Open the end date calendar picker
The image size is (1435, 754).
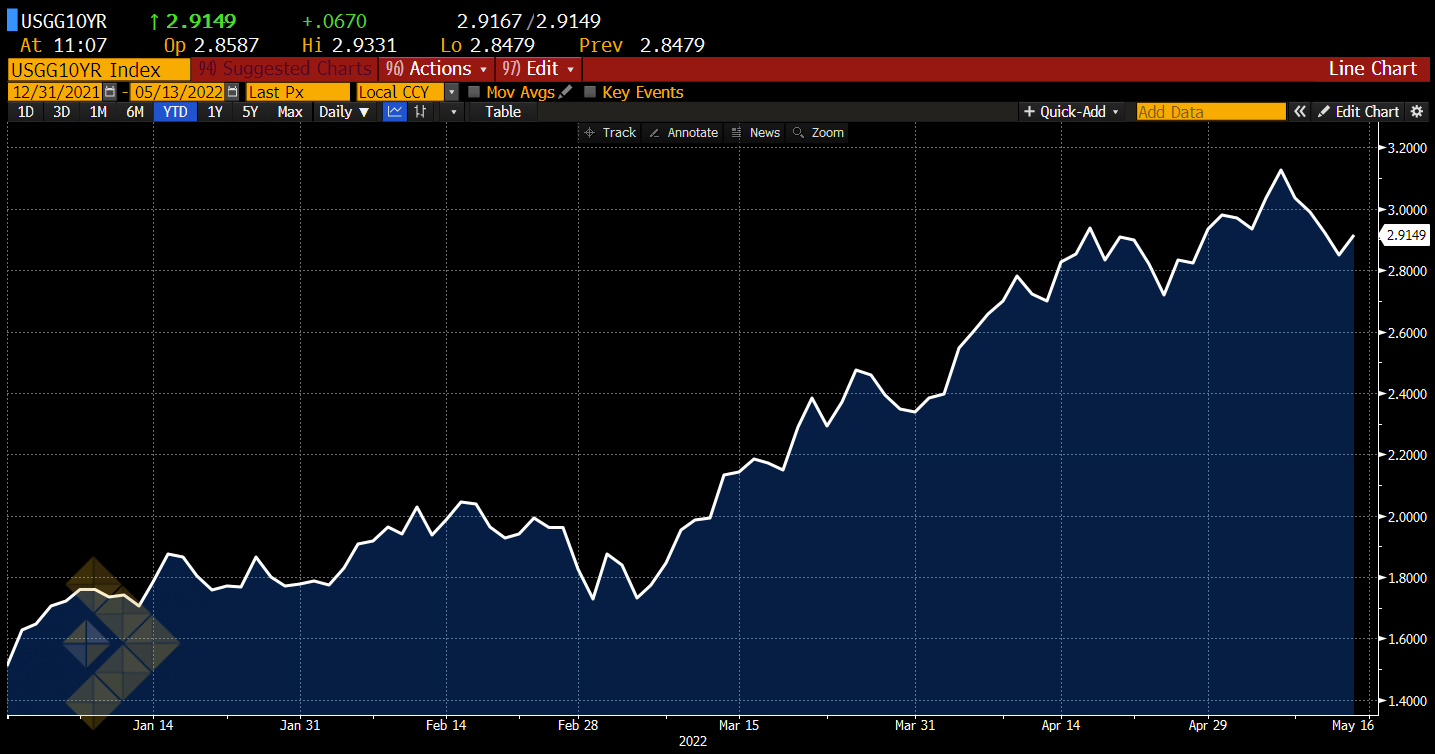(x=233, y=92)
